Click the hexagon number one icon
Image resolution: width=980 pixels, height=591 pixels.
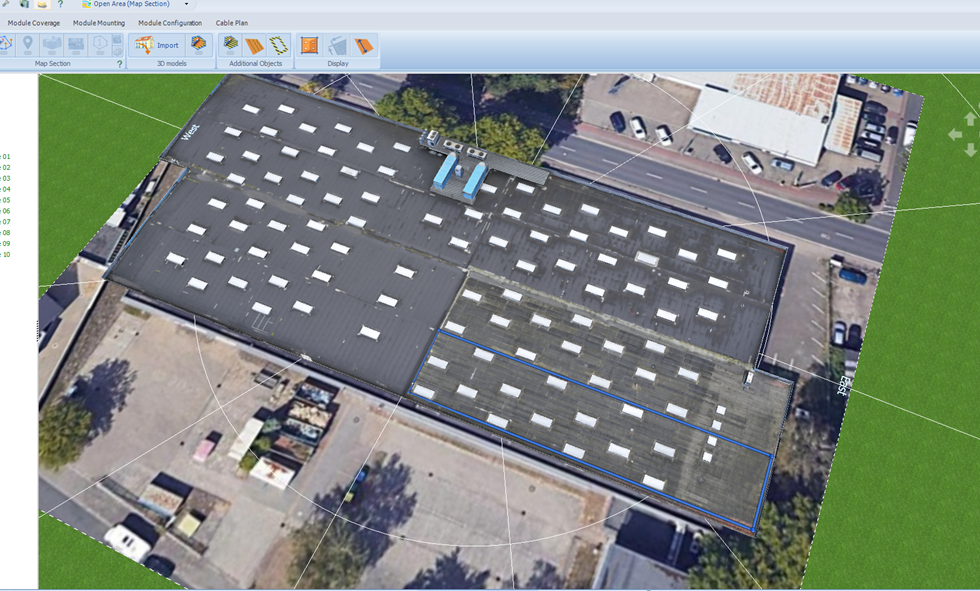100,45
